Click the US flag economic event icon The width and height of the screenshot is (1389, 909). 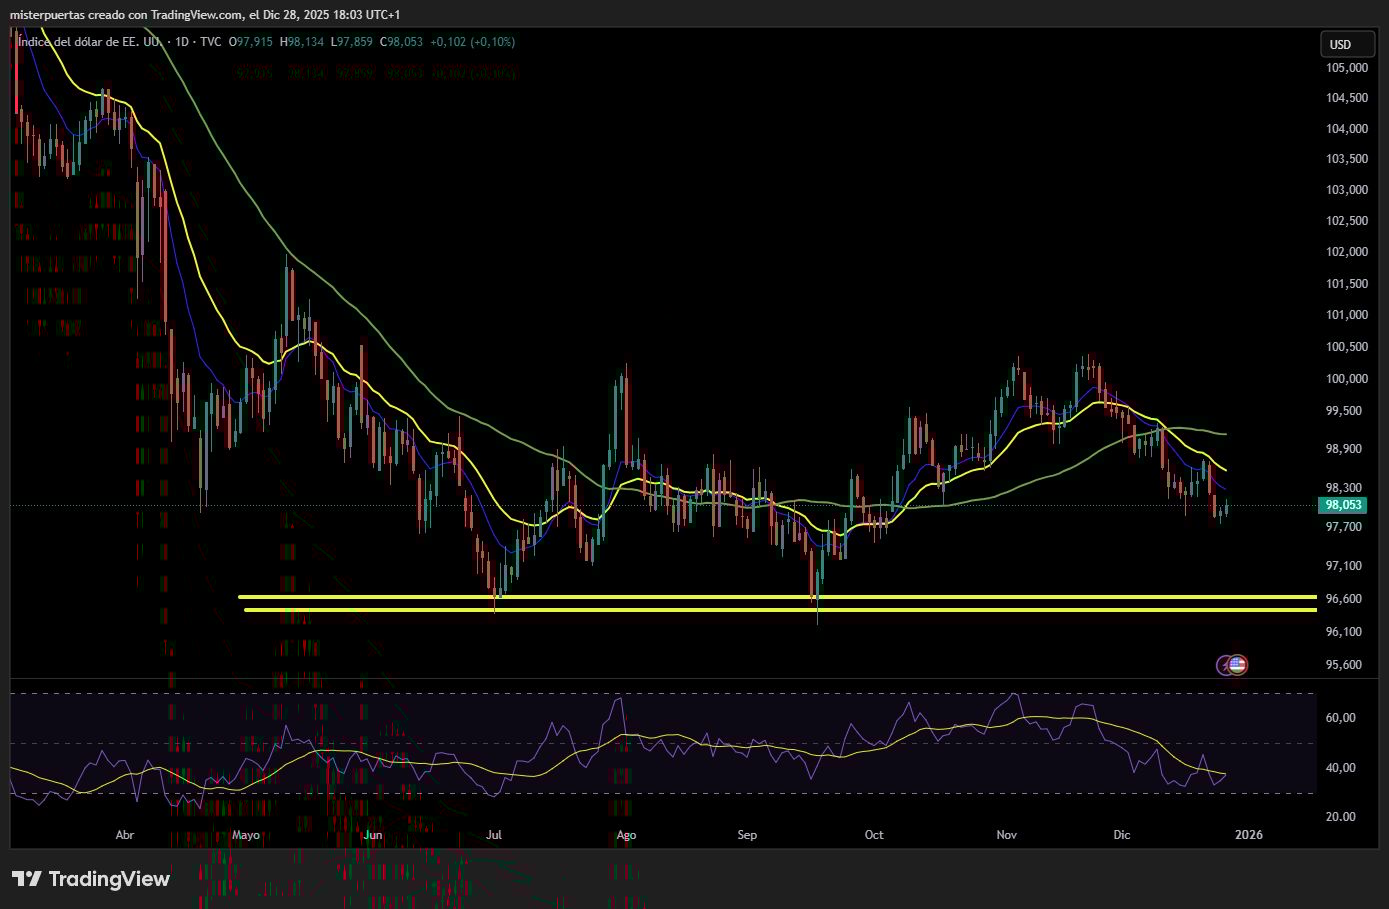[x=1238, y=664]
